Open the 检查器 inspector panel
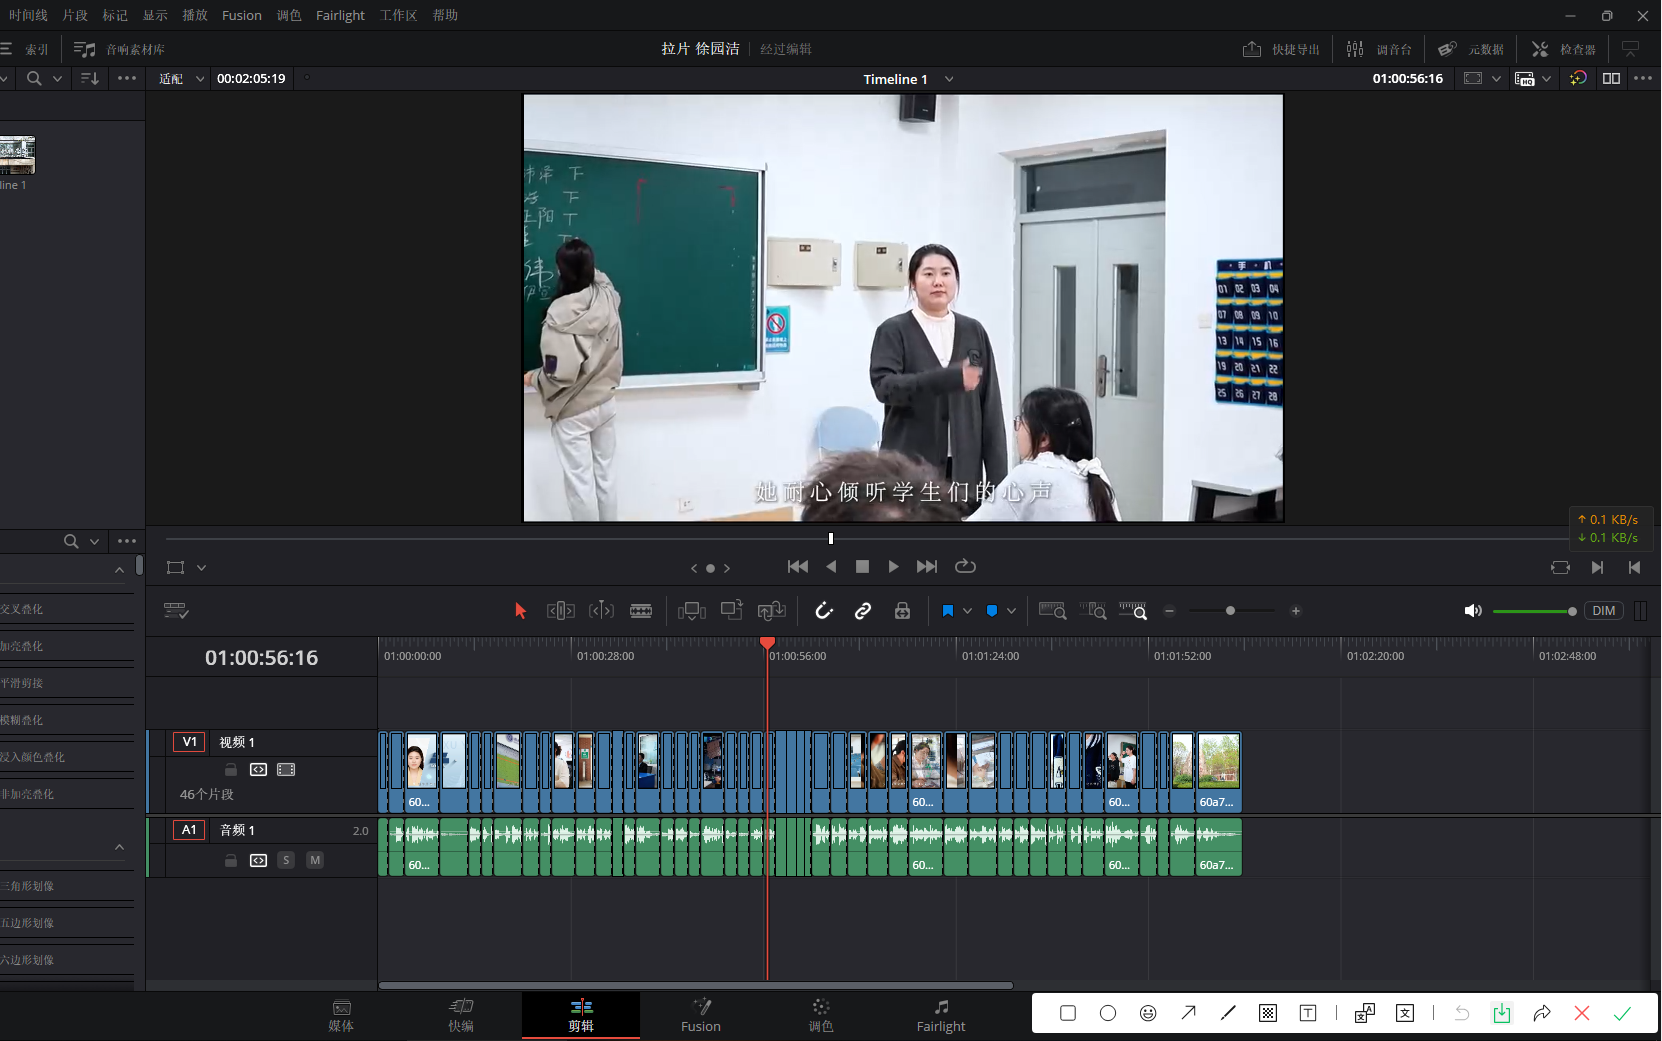This screenshot has width=1662, height=1041. 1563,49
